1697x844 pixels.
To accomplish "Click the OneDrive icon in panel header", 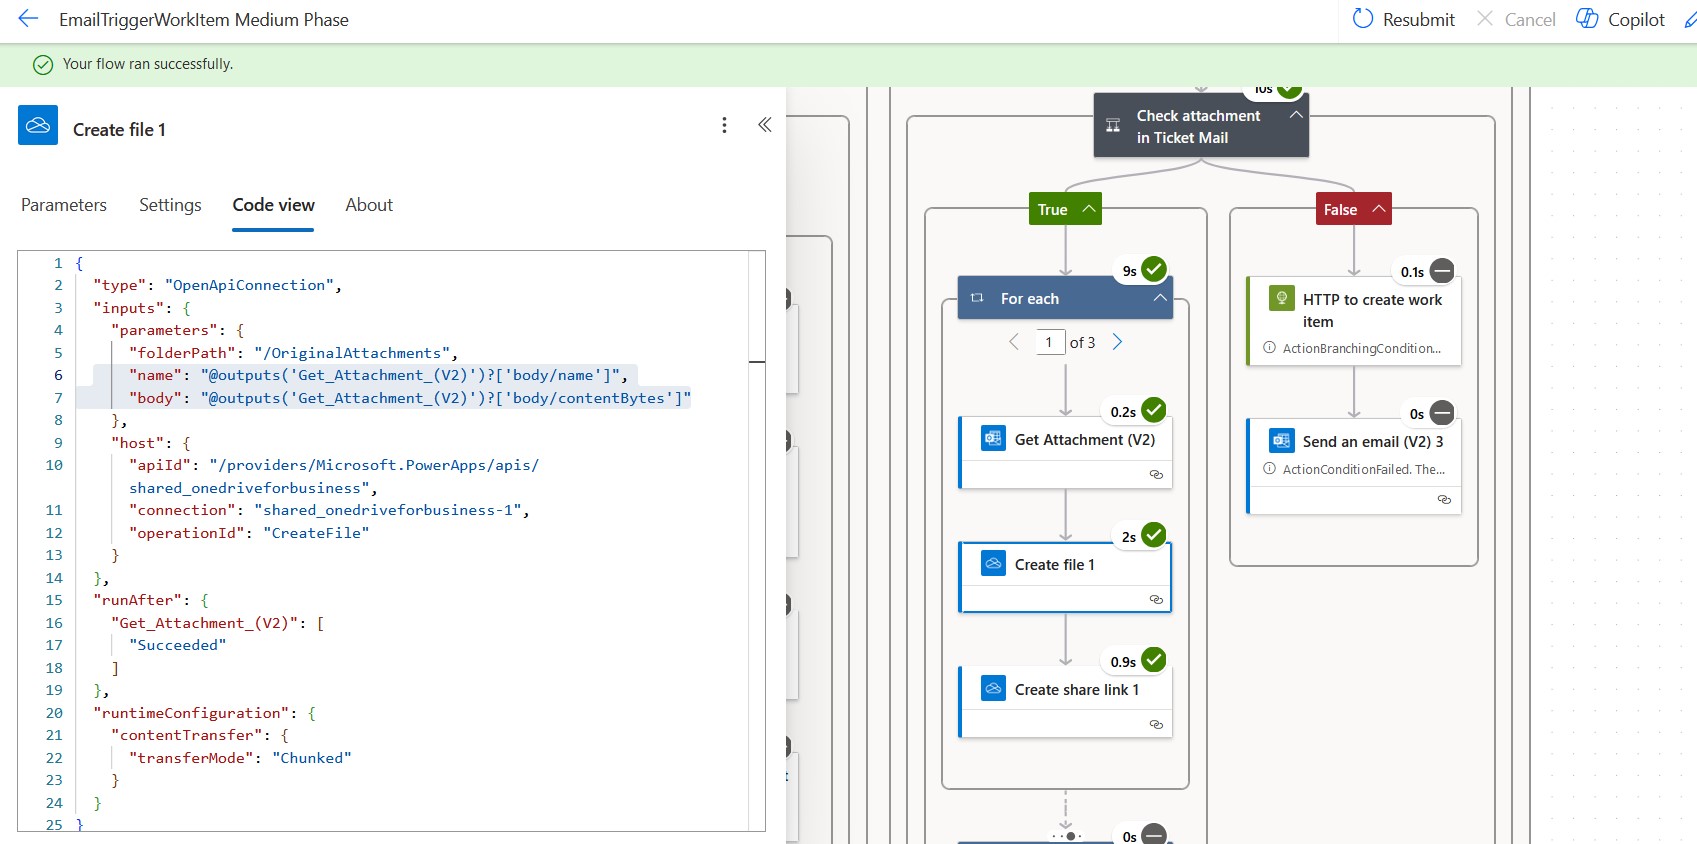I will (38, 126).
